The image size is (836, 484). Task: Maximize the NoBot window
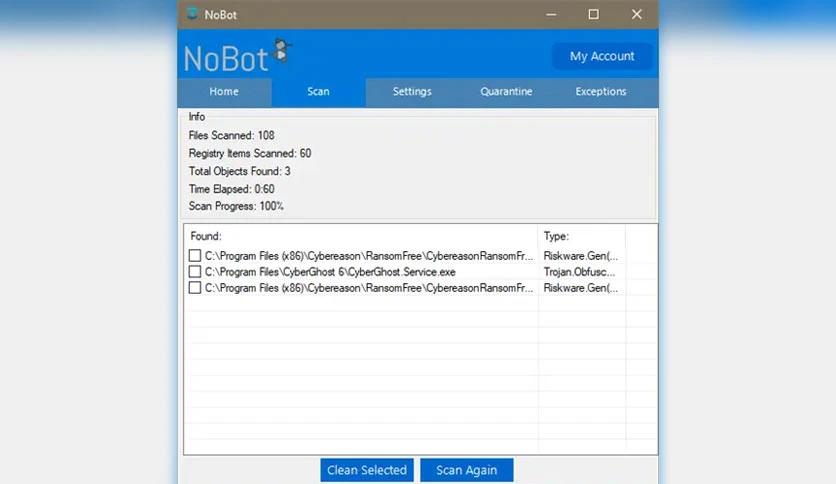(593, 14)
